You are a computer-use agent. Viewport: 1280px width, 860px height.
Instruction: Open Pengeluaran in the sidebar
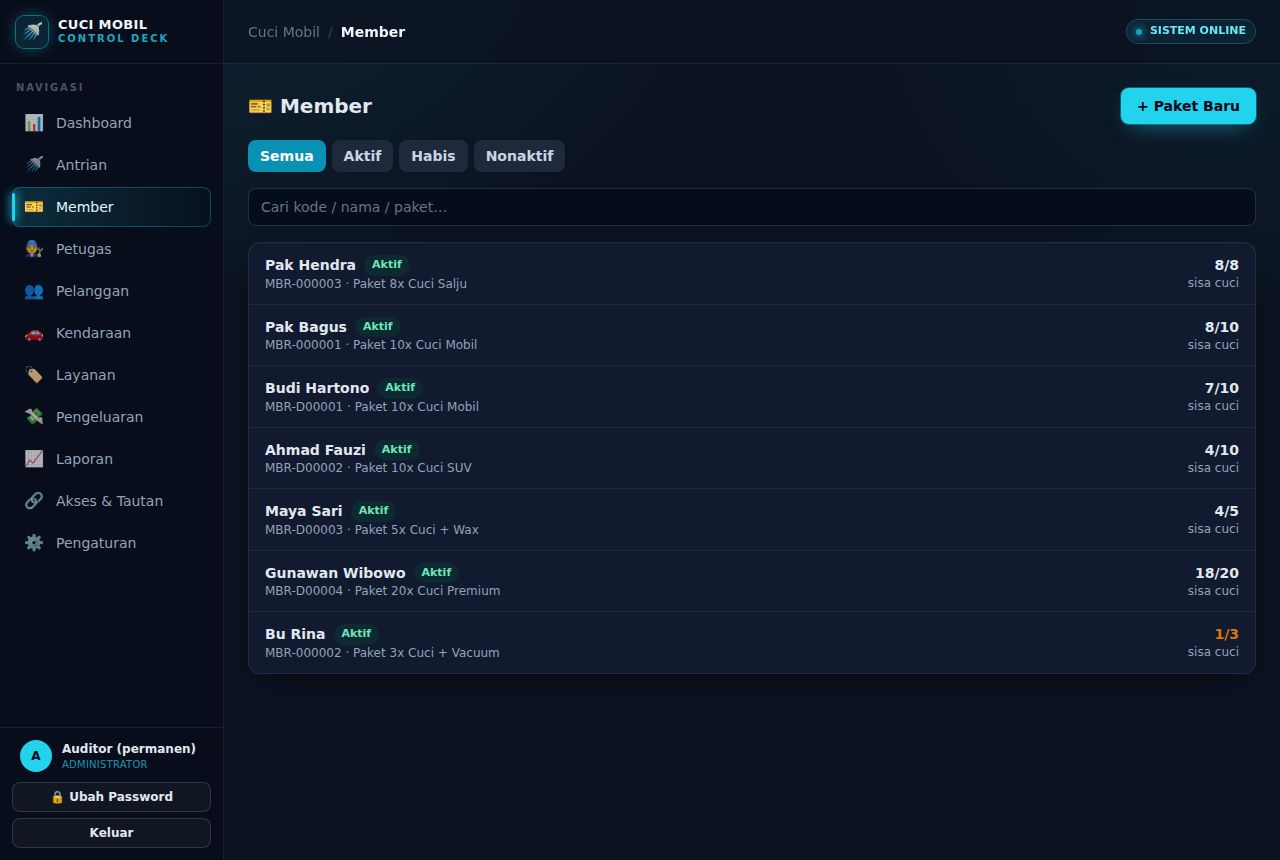click(111, 417)
